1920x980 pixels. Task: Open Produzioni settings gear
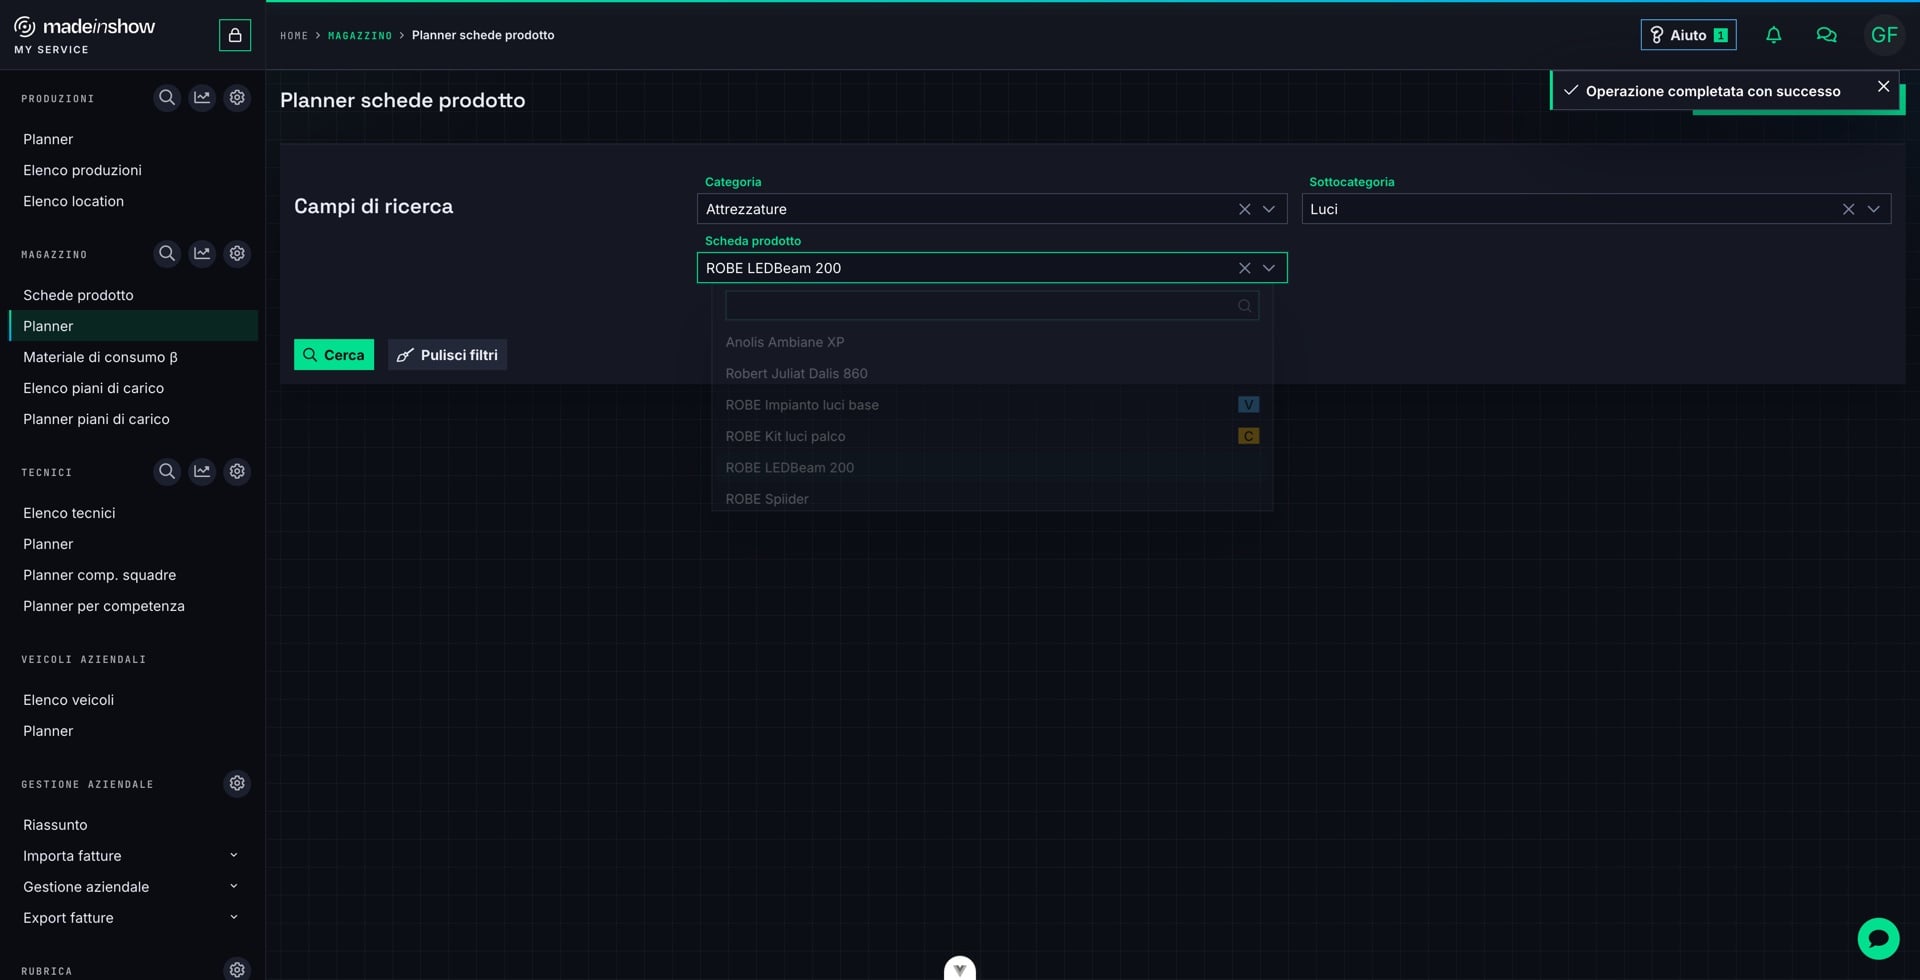pyautogui.click(x=237, y=98)
